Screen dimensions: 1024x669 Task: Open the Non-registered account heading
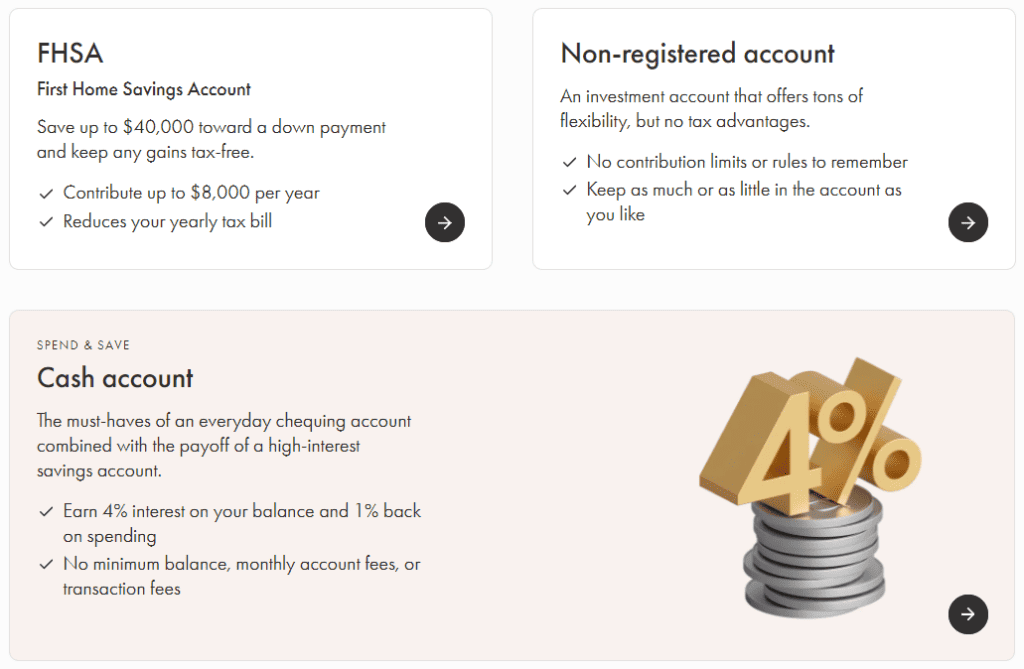697,53
